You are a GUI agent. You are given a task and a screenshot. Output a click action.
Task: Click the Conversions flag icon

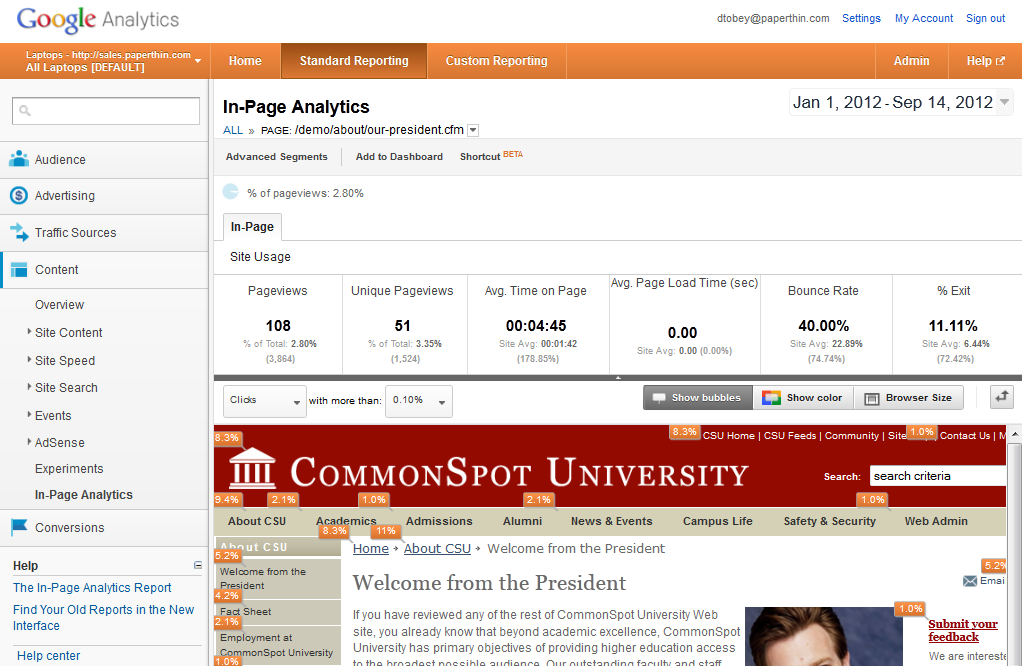[19, 527]
